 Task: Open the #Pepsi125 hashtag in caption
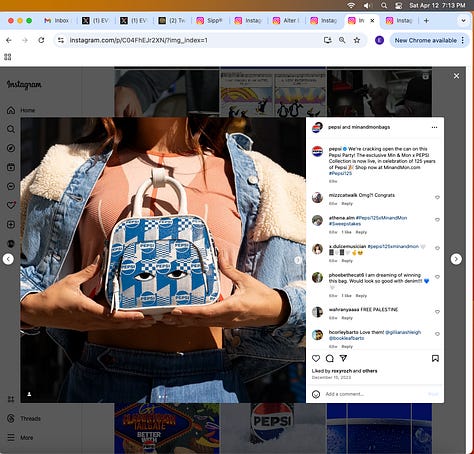[340, 173]
